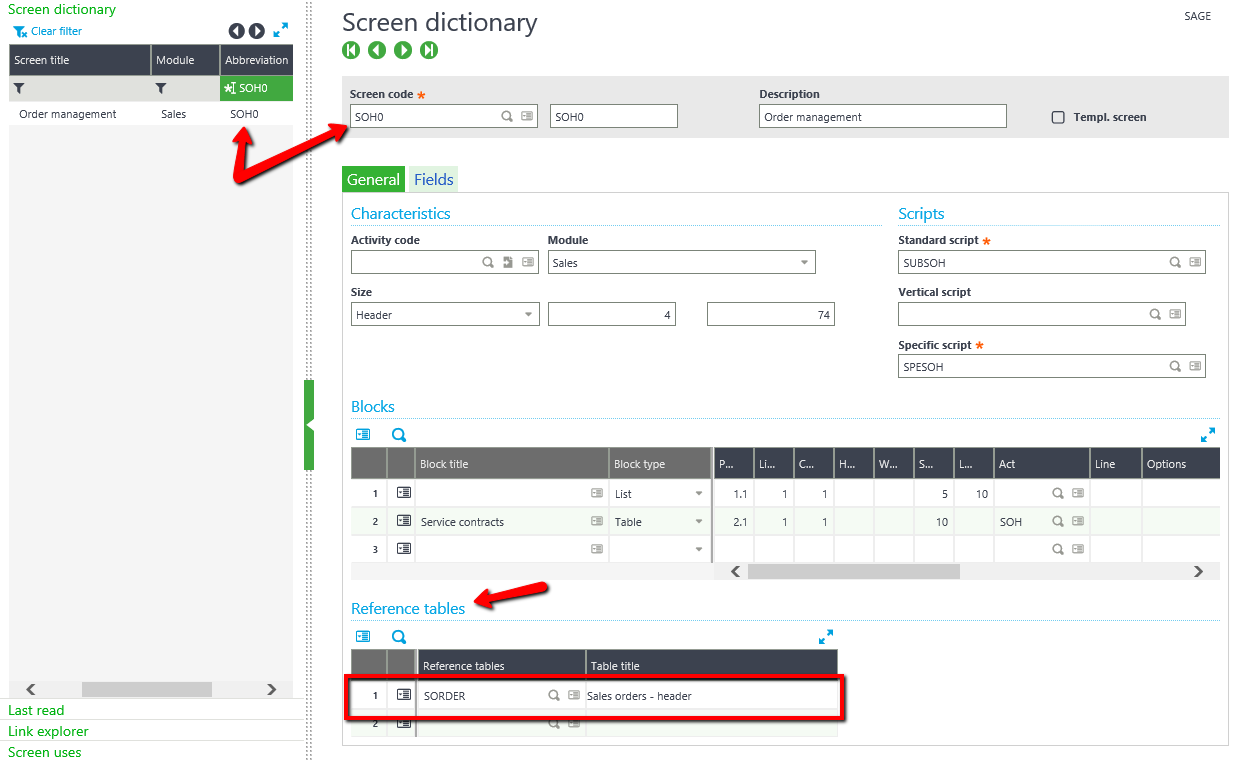Go to first record navigation icon

point(351,50)
